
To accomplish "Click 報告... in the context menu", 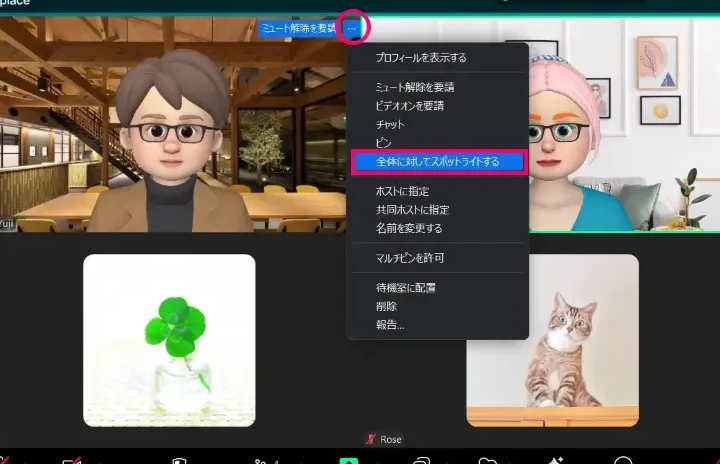I will (x=389, y=324).
